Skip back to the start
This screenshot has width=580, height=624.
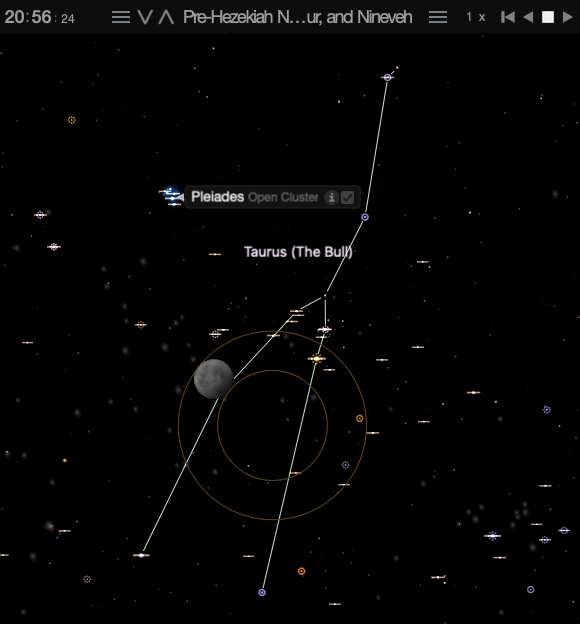[x=508, y=17]
